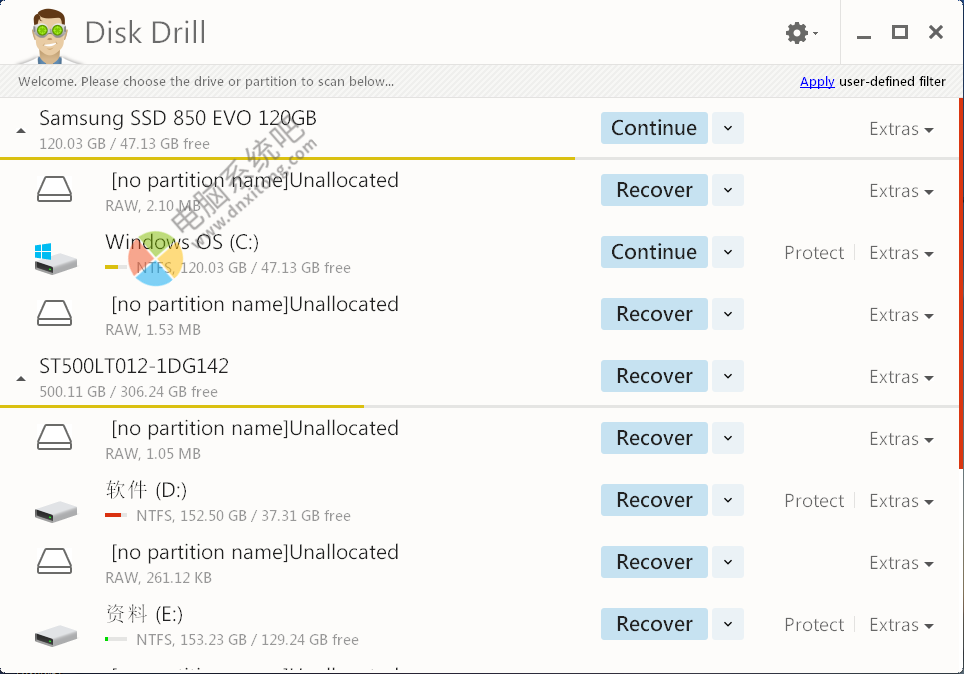Continue scanning Windows OS (C:)
The image size is (964, 674).
point(654,252)
